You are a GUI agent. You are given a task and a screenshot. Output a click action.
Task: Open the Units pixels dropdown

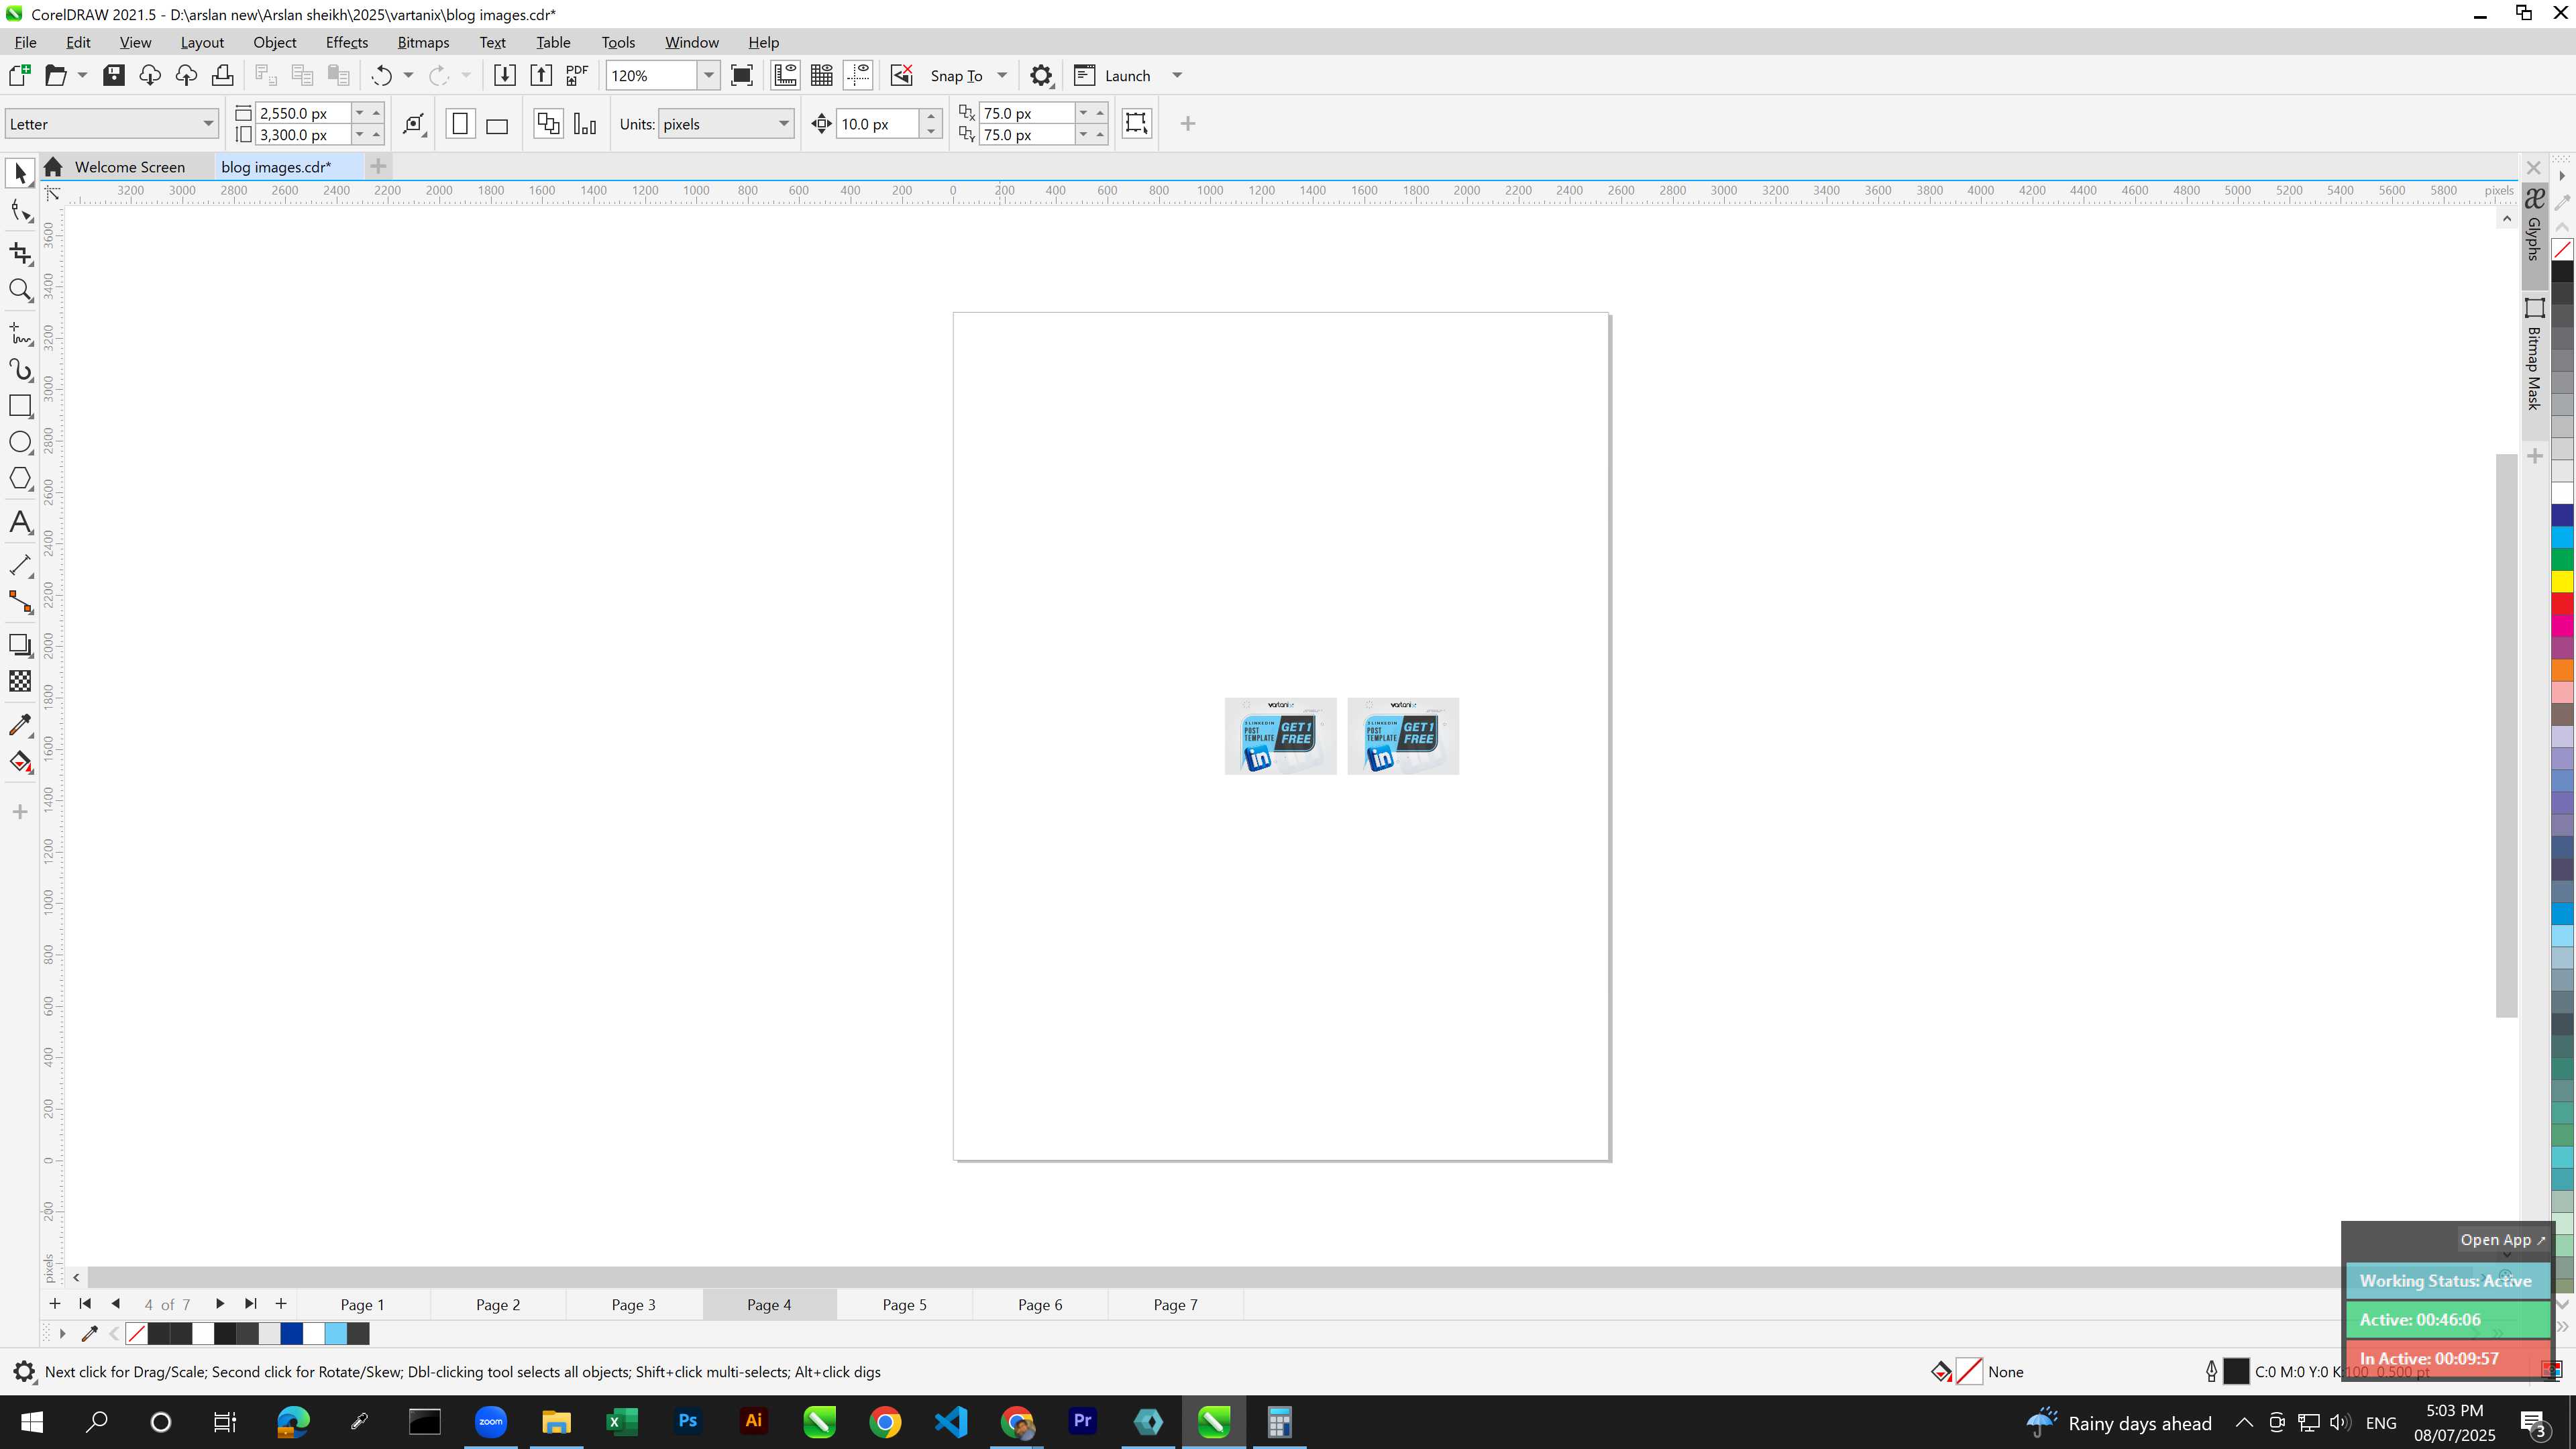coord(784,124)
